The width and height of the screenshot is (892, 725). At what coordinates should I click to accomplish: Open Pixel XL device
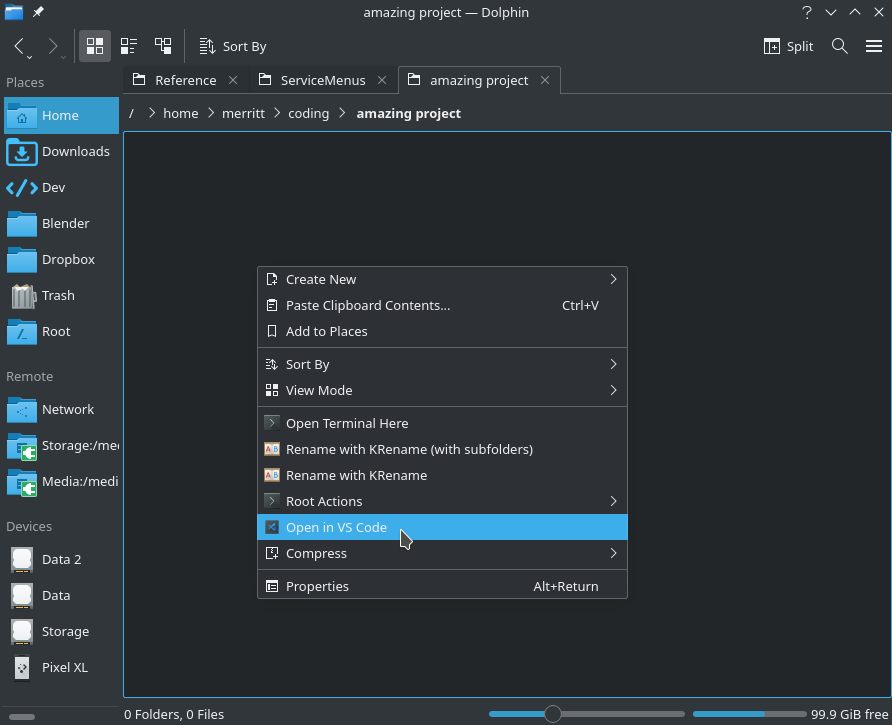point(61,668)
